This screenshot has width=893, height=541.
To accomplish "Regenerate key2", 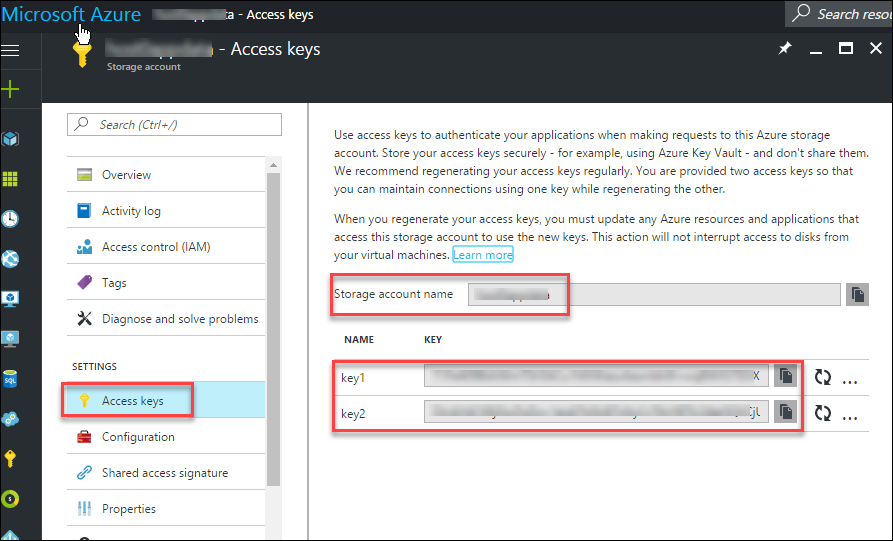I will click(x=822, y=413).
